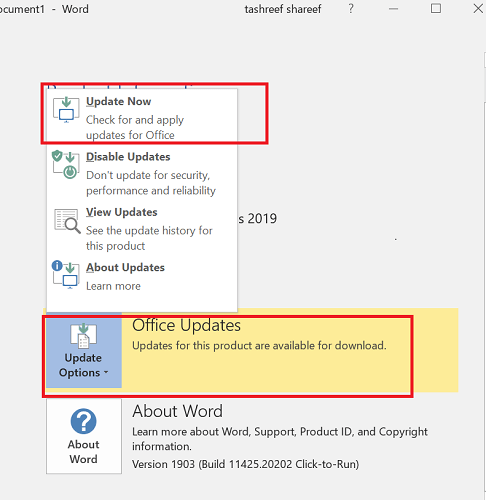
Task: Click the Update Now download icon
Action: coord(66,110)
